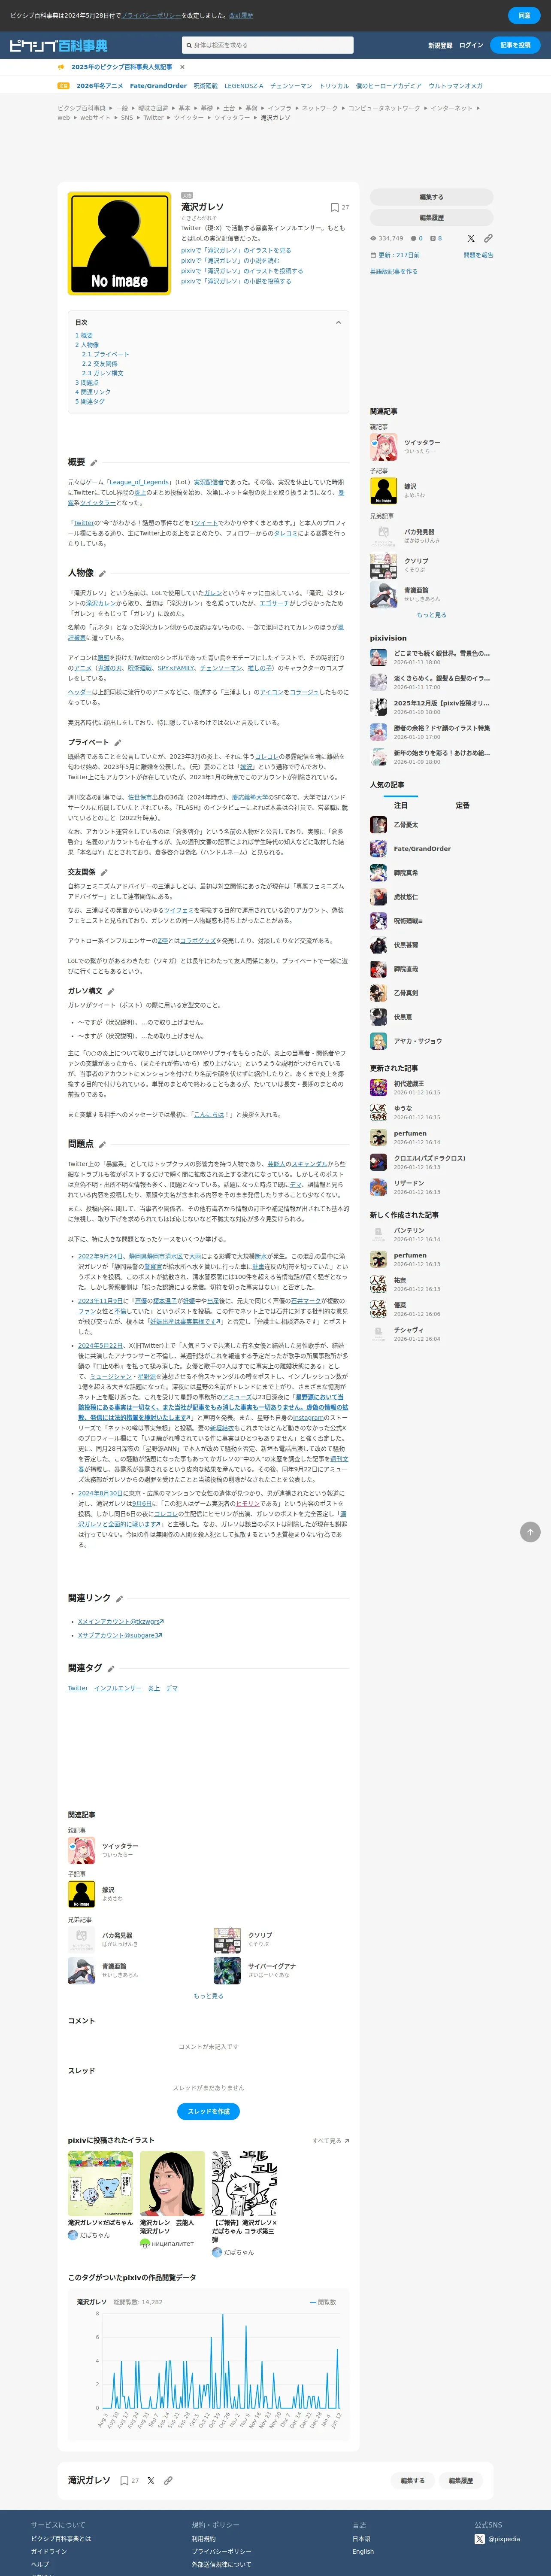Click the magnifier icon in the search box

click(188, 45)
